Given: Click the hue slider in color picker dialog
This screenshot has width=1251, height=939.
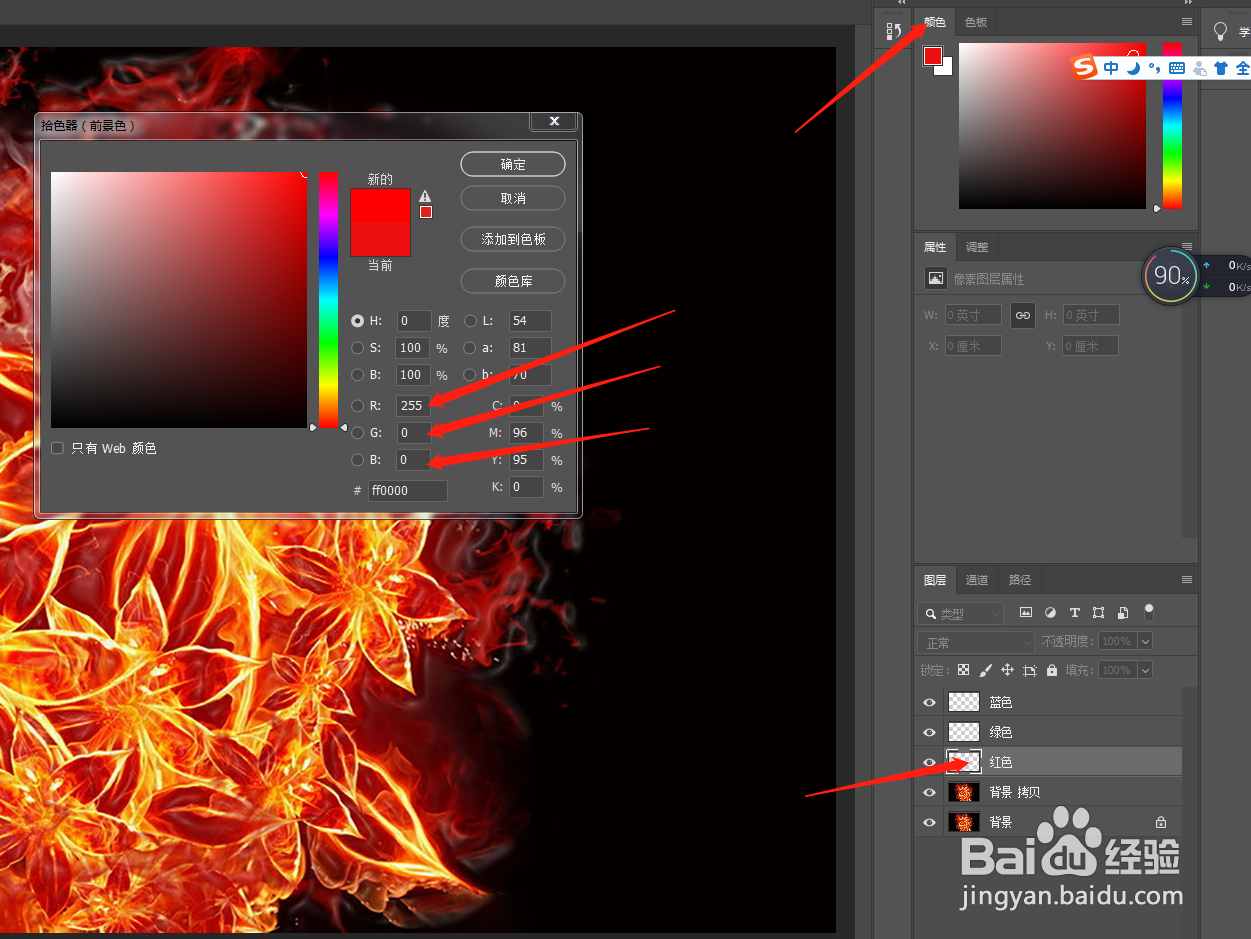Looking at the screenshot, I should tap(328, 299).
